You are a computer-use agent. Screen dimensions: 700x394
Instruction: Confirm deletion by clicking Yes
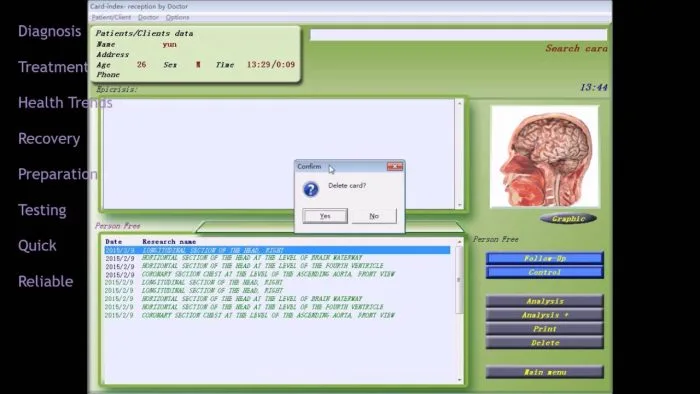tap(325, 216)
